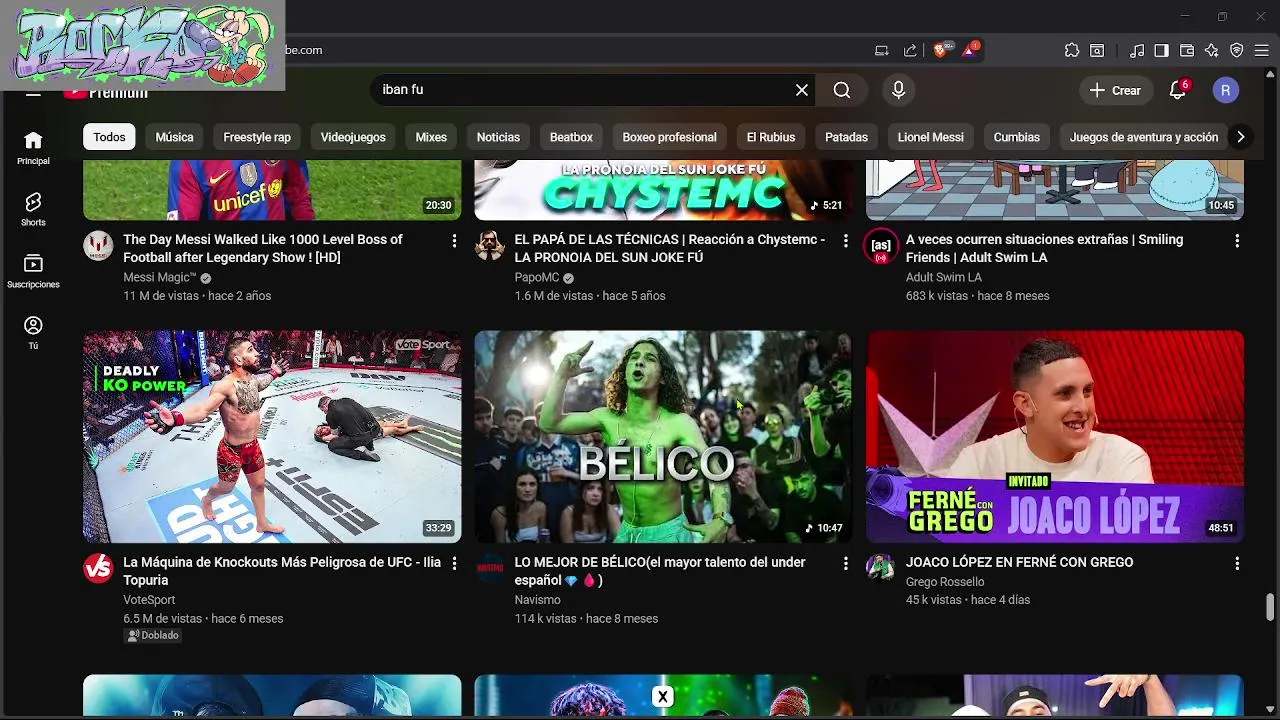The width and height of the screenshot is (1280, 720).
Task: Select the Música filter chip
Action: pyautogui.click(x=174, y=137)
